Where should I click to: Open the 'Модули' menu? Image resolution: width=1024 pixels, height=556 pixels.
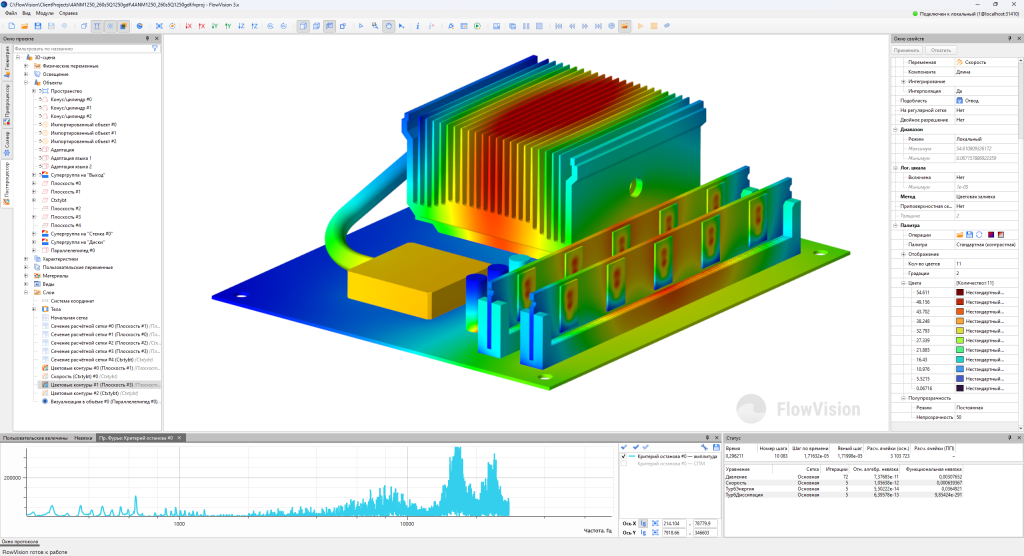coord(45,13)
